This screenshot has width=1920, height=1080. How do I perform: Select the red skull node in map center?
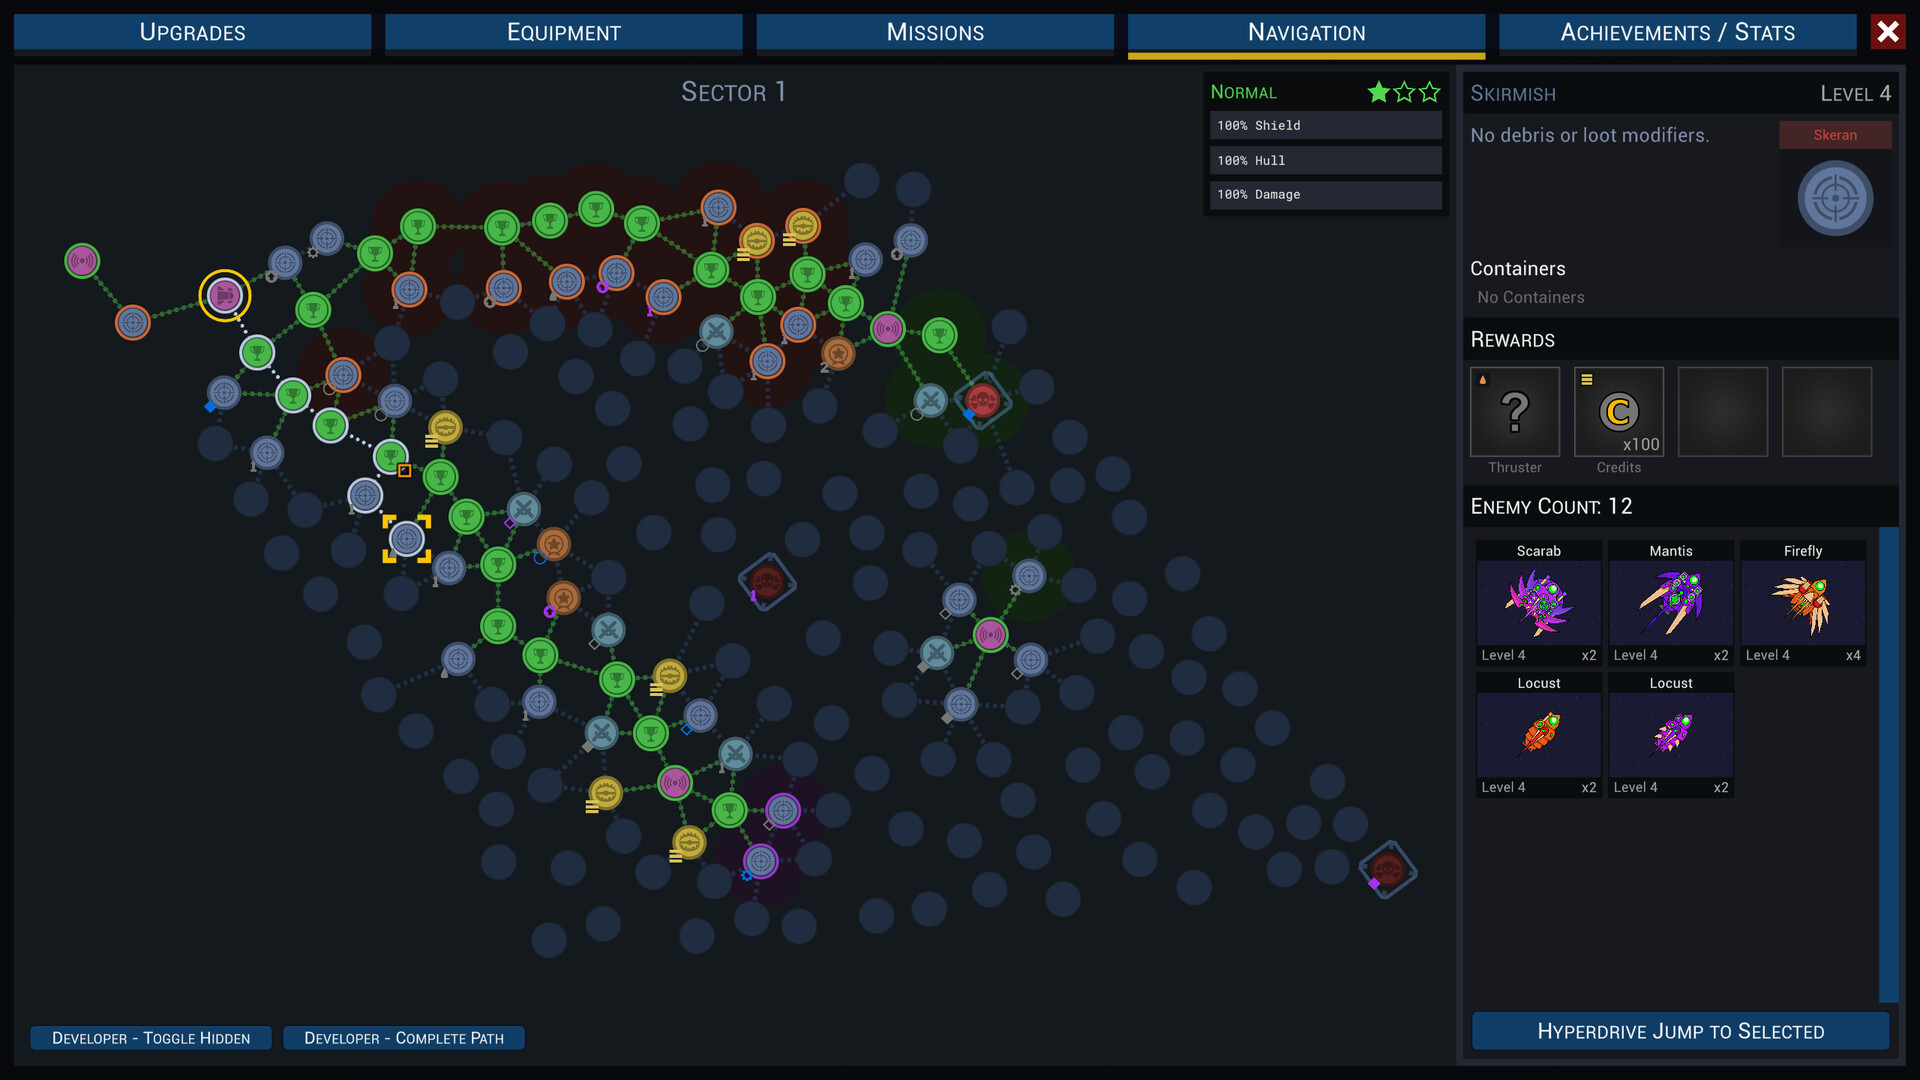[x=767, y=581]
